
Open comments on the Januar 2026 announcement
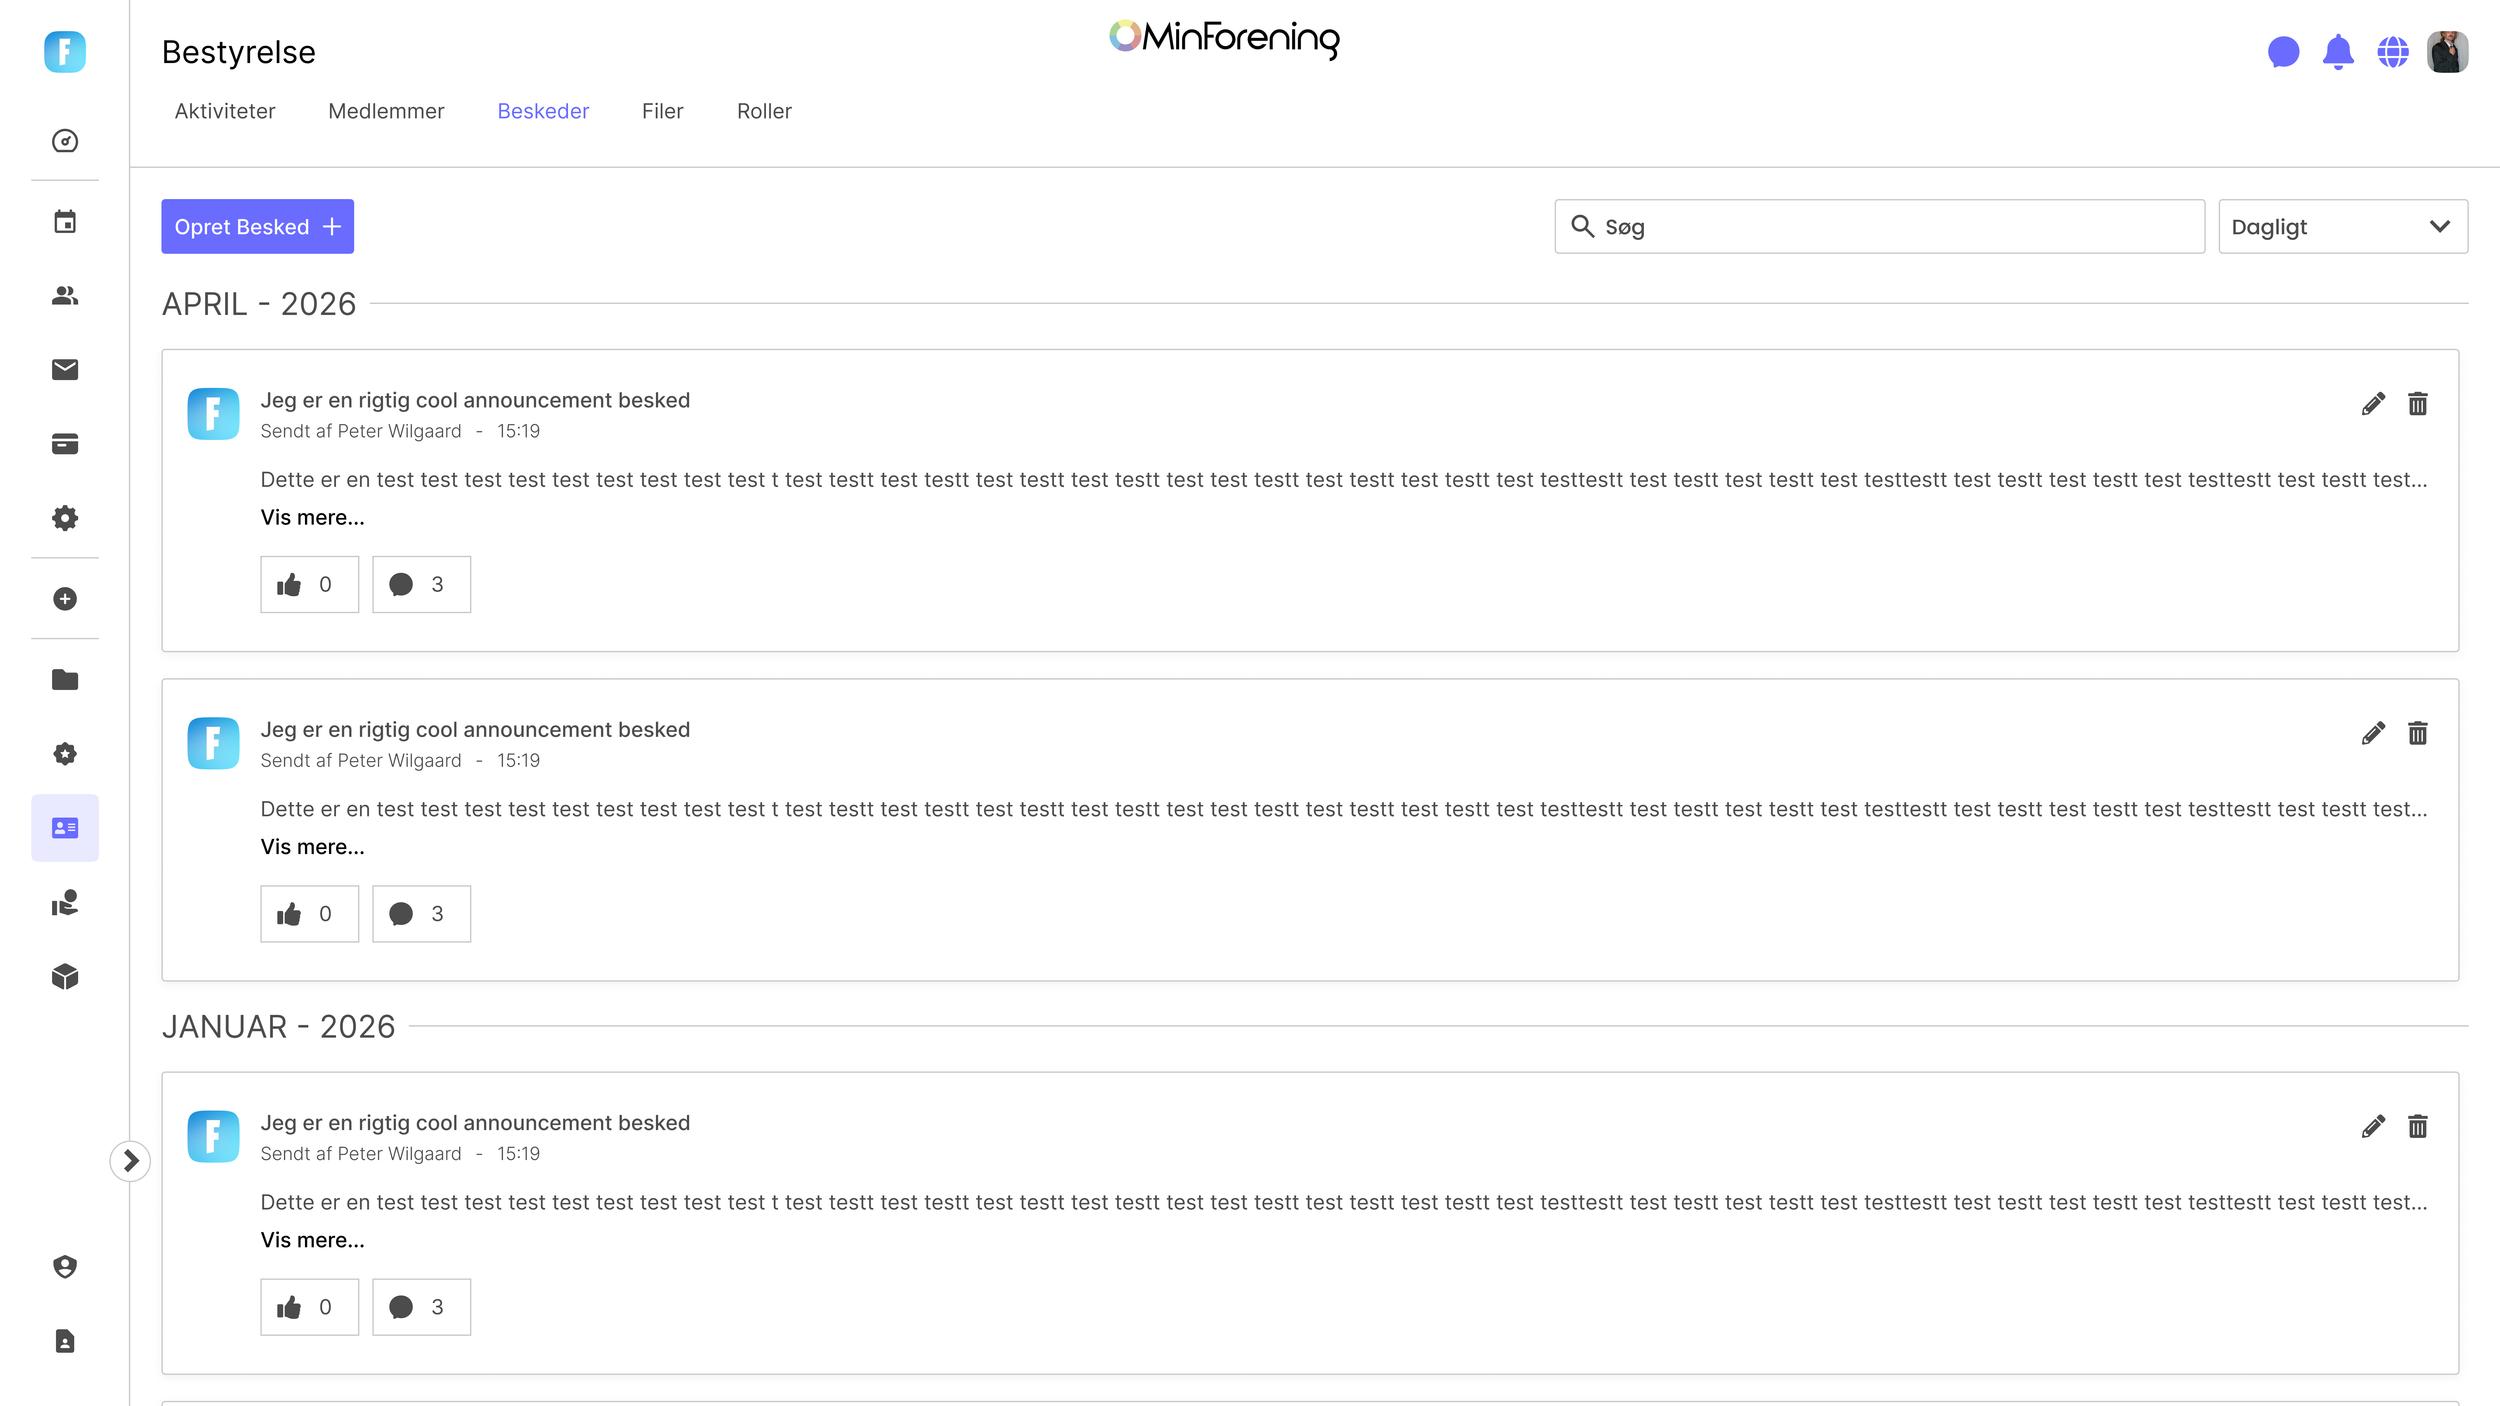coord(422,1307)
